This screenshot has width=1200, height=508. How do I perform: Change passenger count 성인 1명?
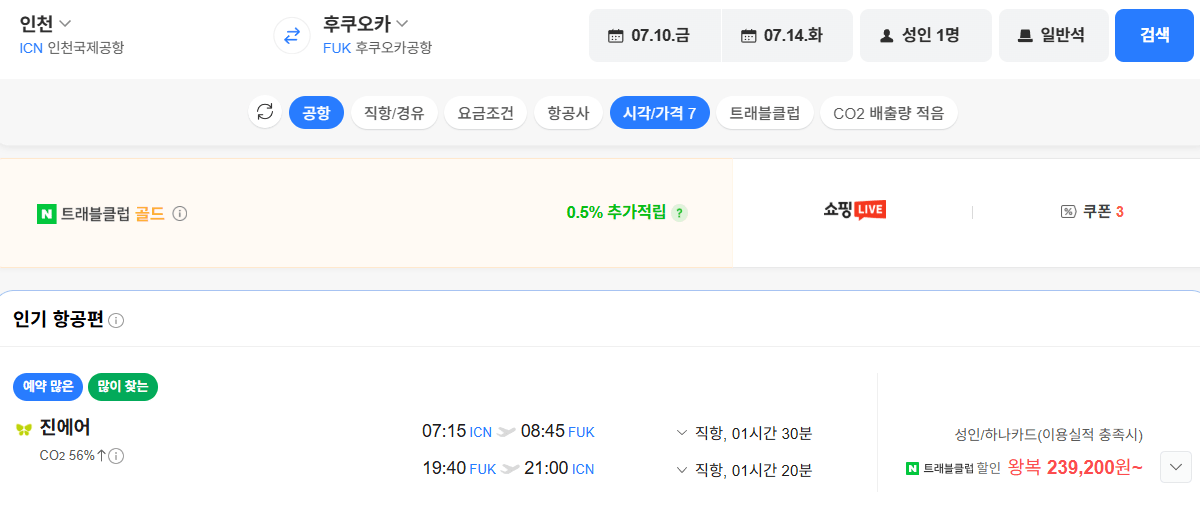click(926, 36)
